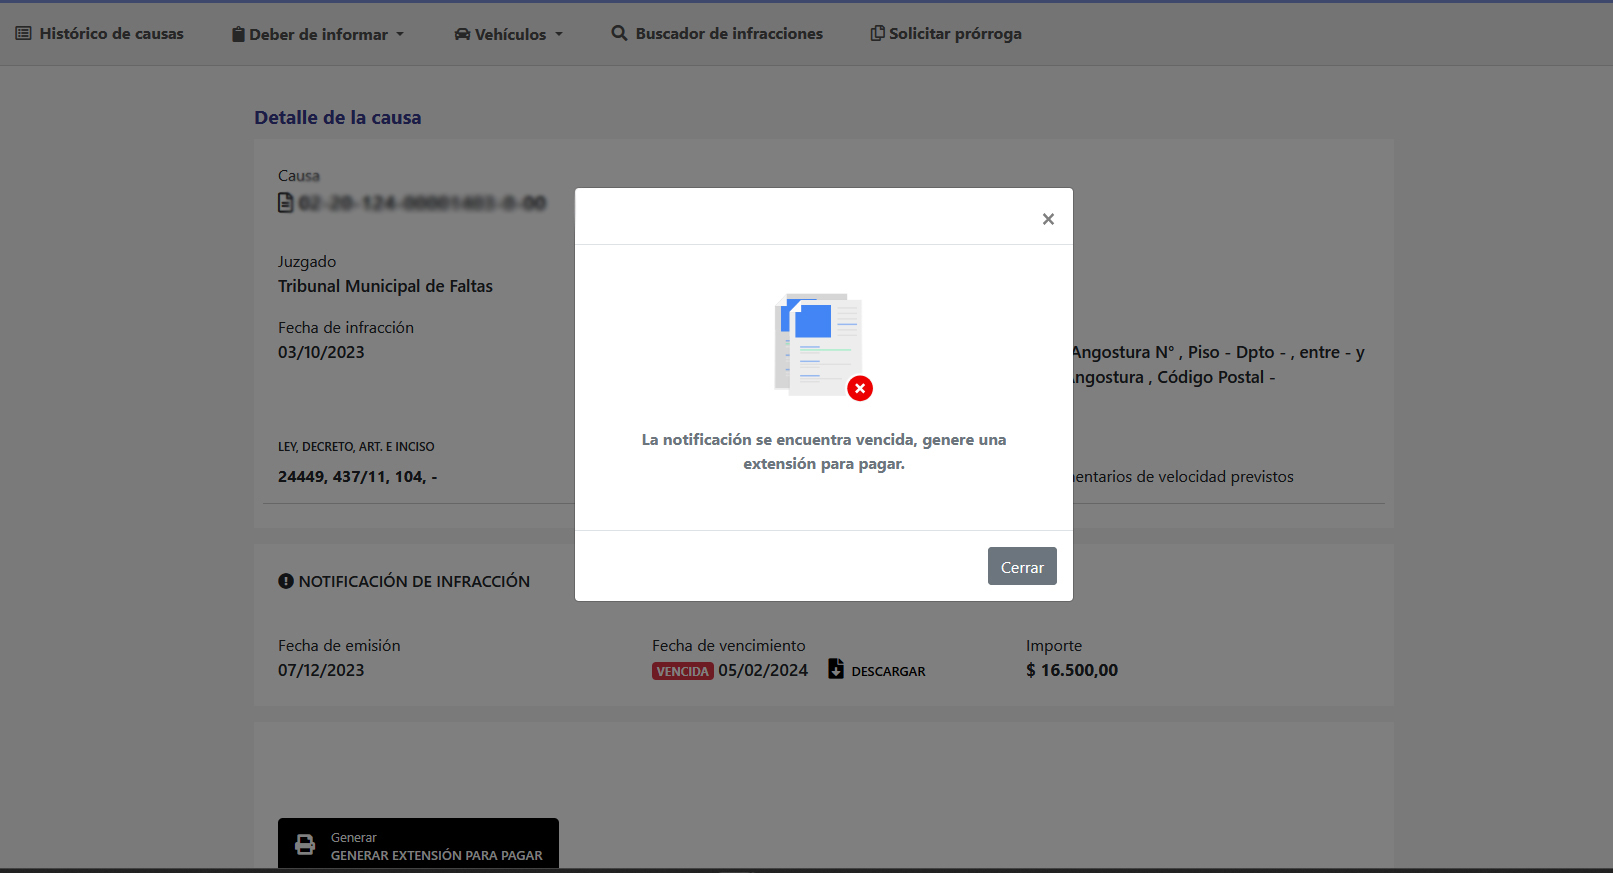Click the clipboard icon beside Deber de informar
The width and height of the screenshot is (1613, 873).
[x=238, y=35]
